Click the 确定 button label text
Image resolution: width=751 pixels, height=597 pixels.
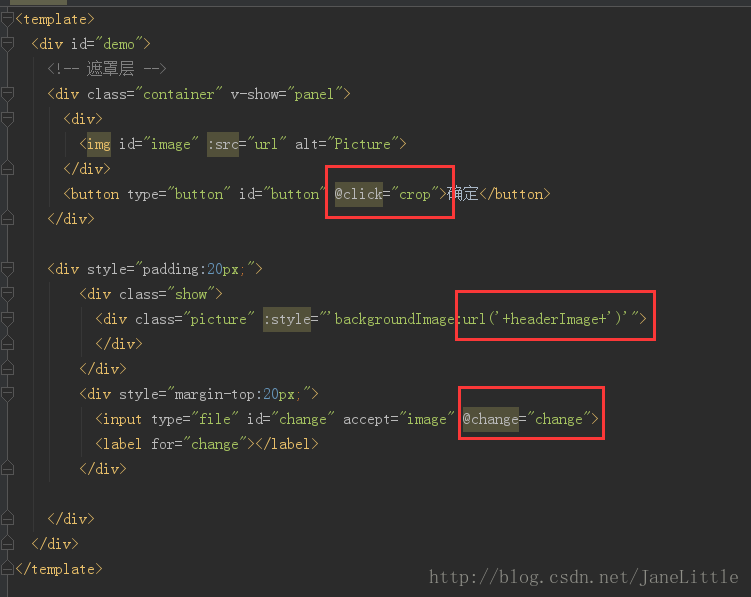pyautogui.click(x=463, y=194)
